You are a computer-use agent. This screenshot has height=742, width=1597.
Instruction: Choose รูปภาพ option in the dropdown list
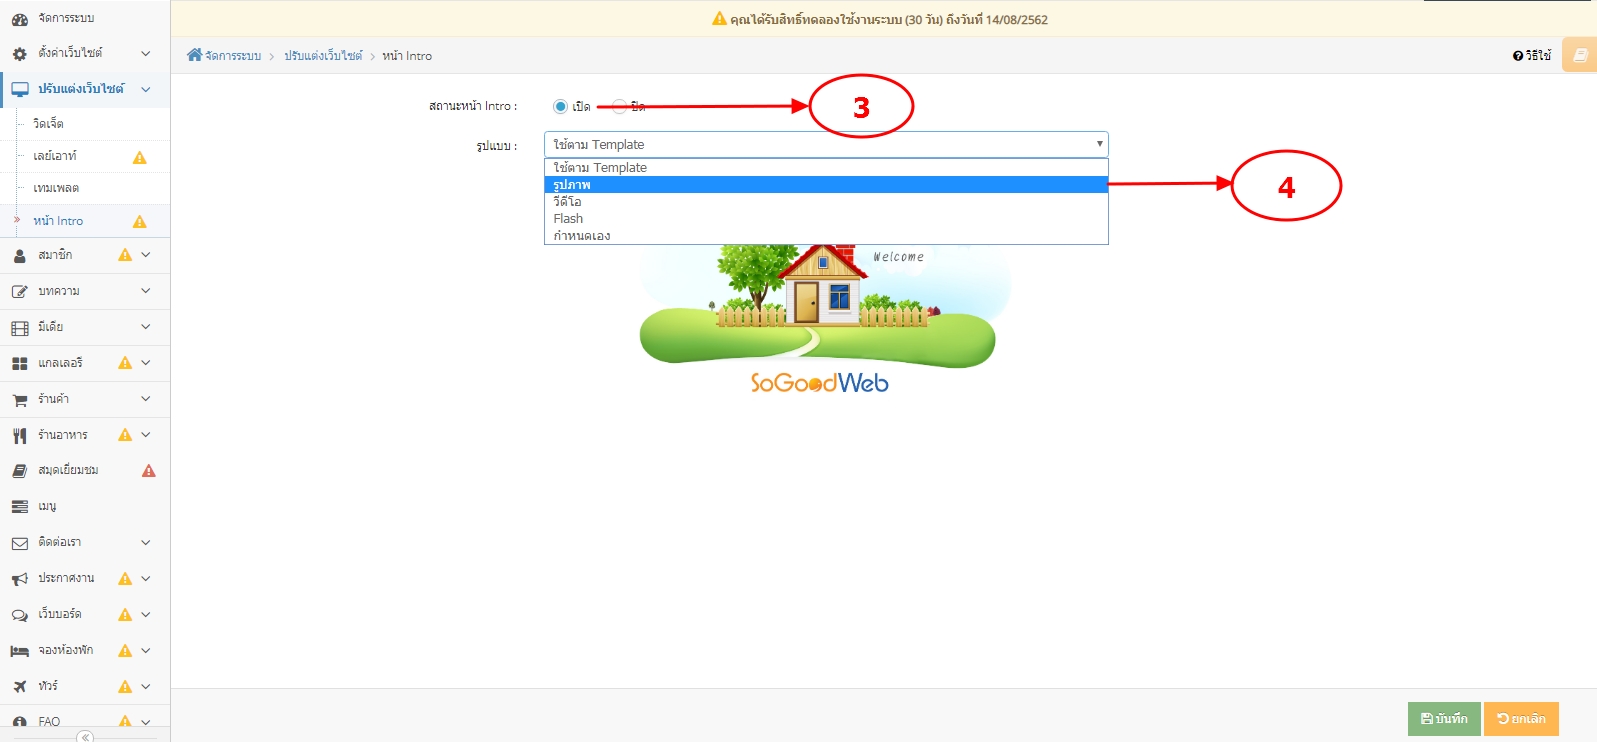pos(826,184)
